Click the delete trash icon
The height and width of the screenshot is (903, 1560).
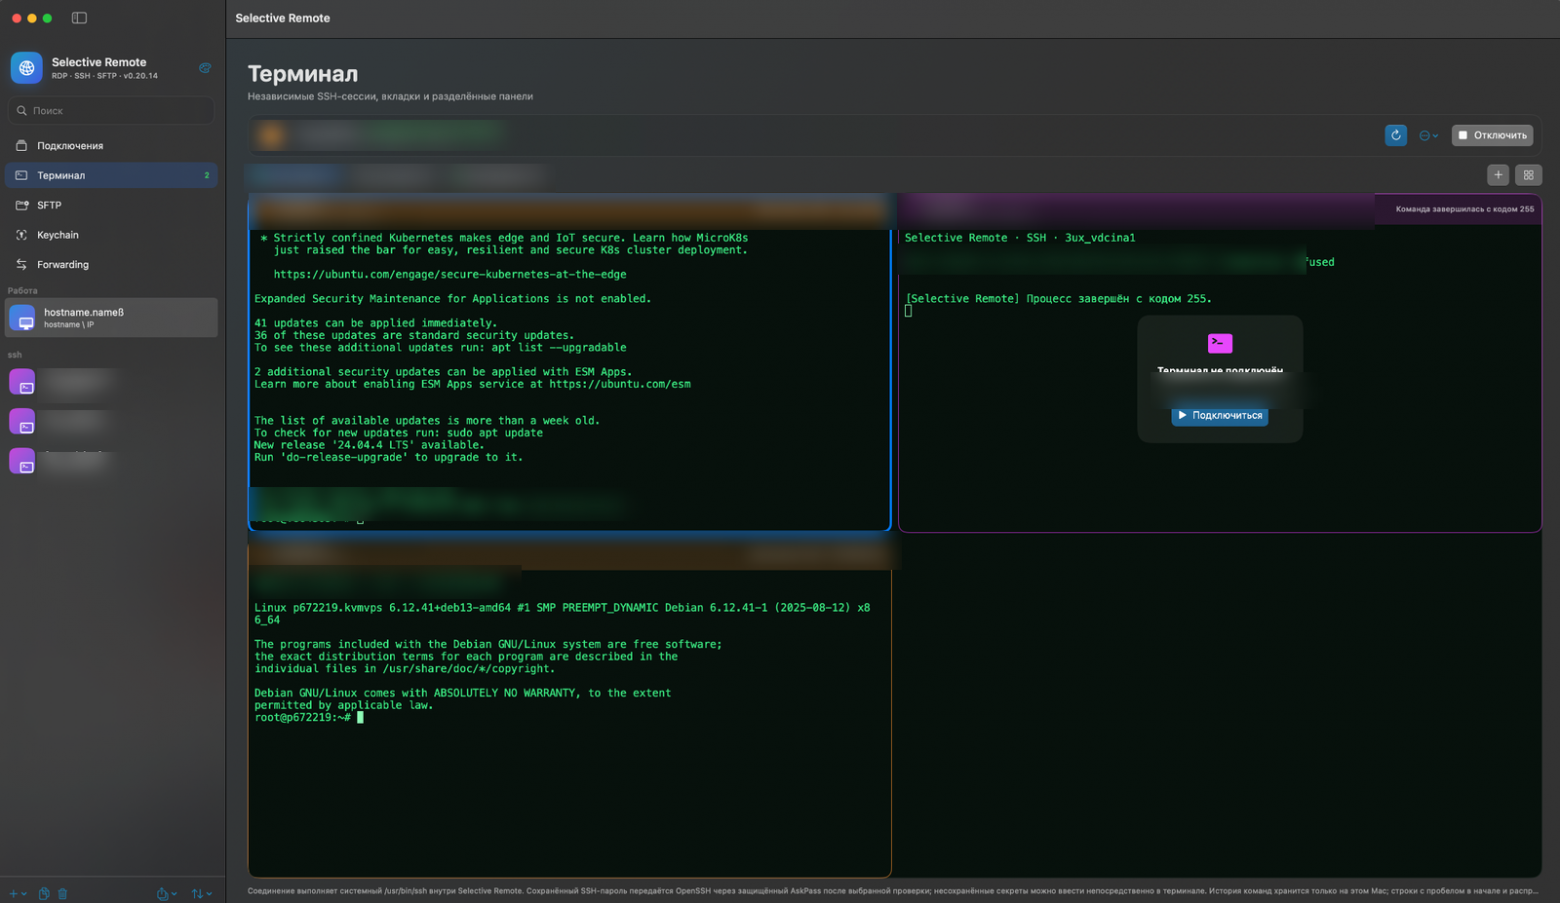tap(62, 894)
